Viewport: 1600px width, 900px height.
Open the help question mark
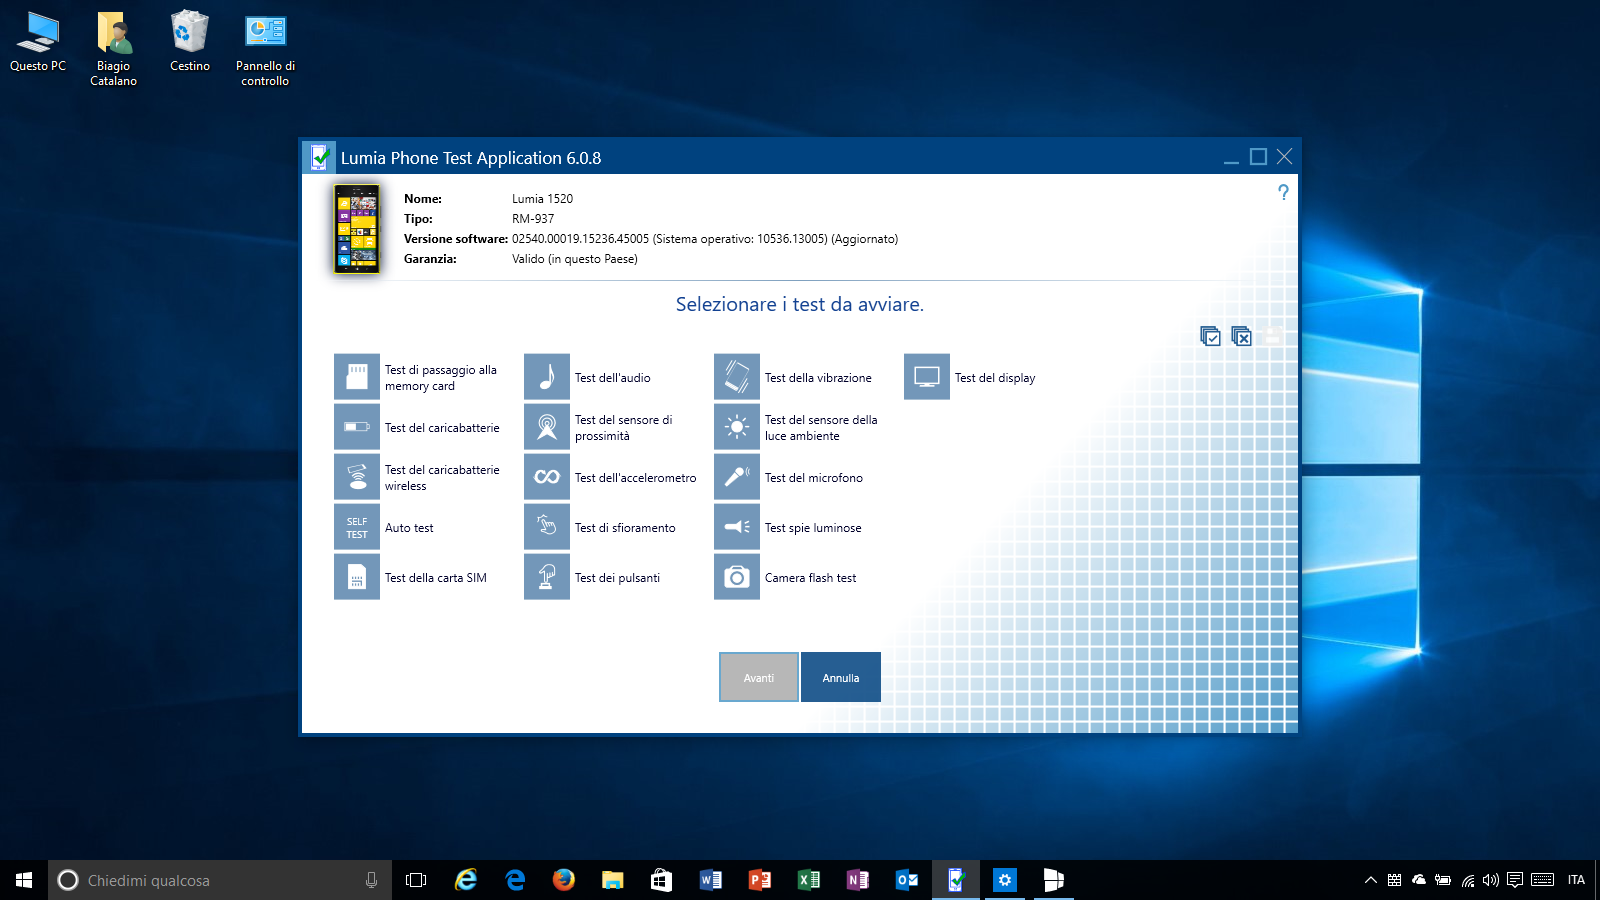pyautogui.click(x=1283, y=192)
